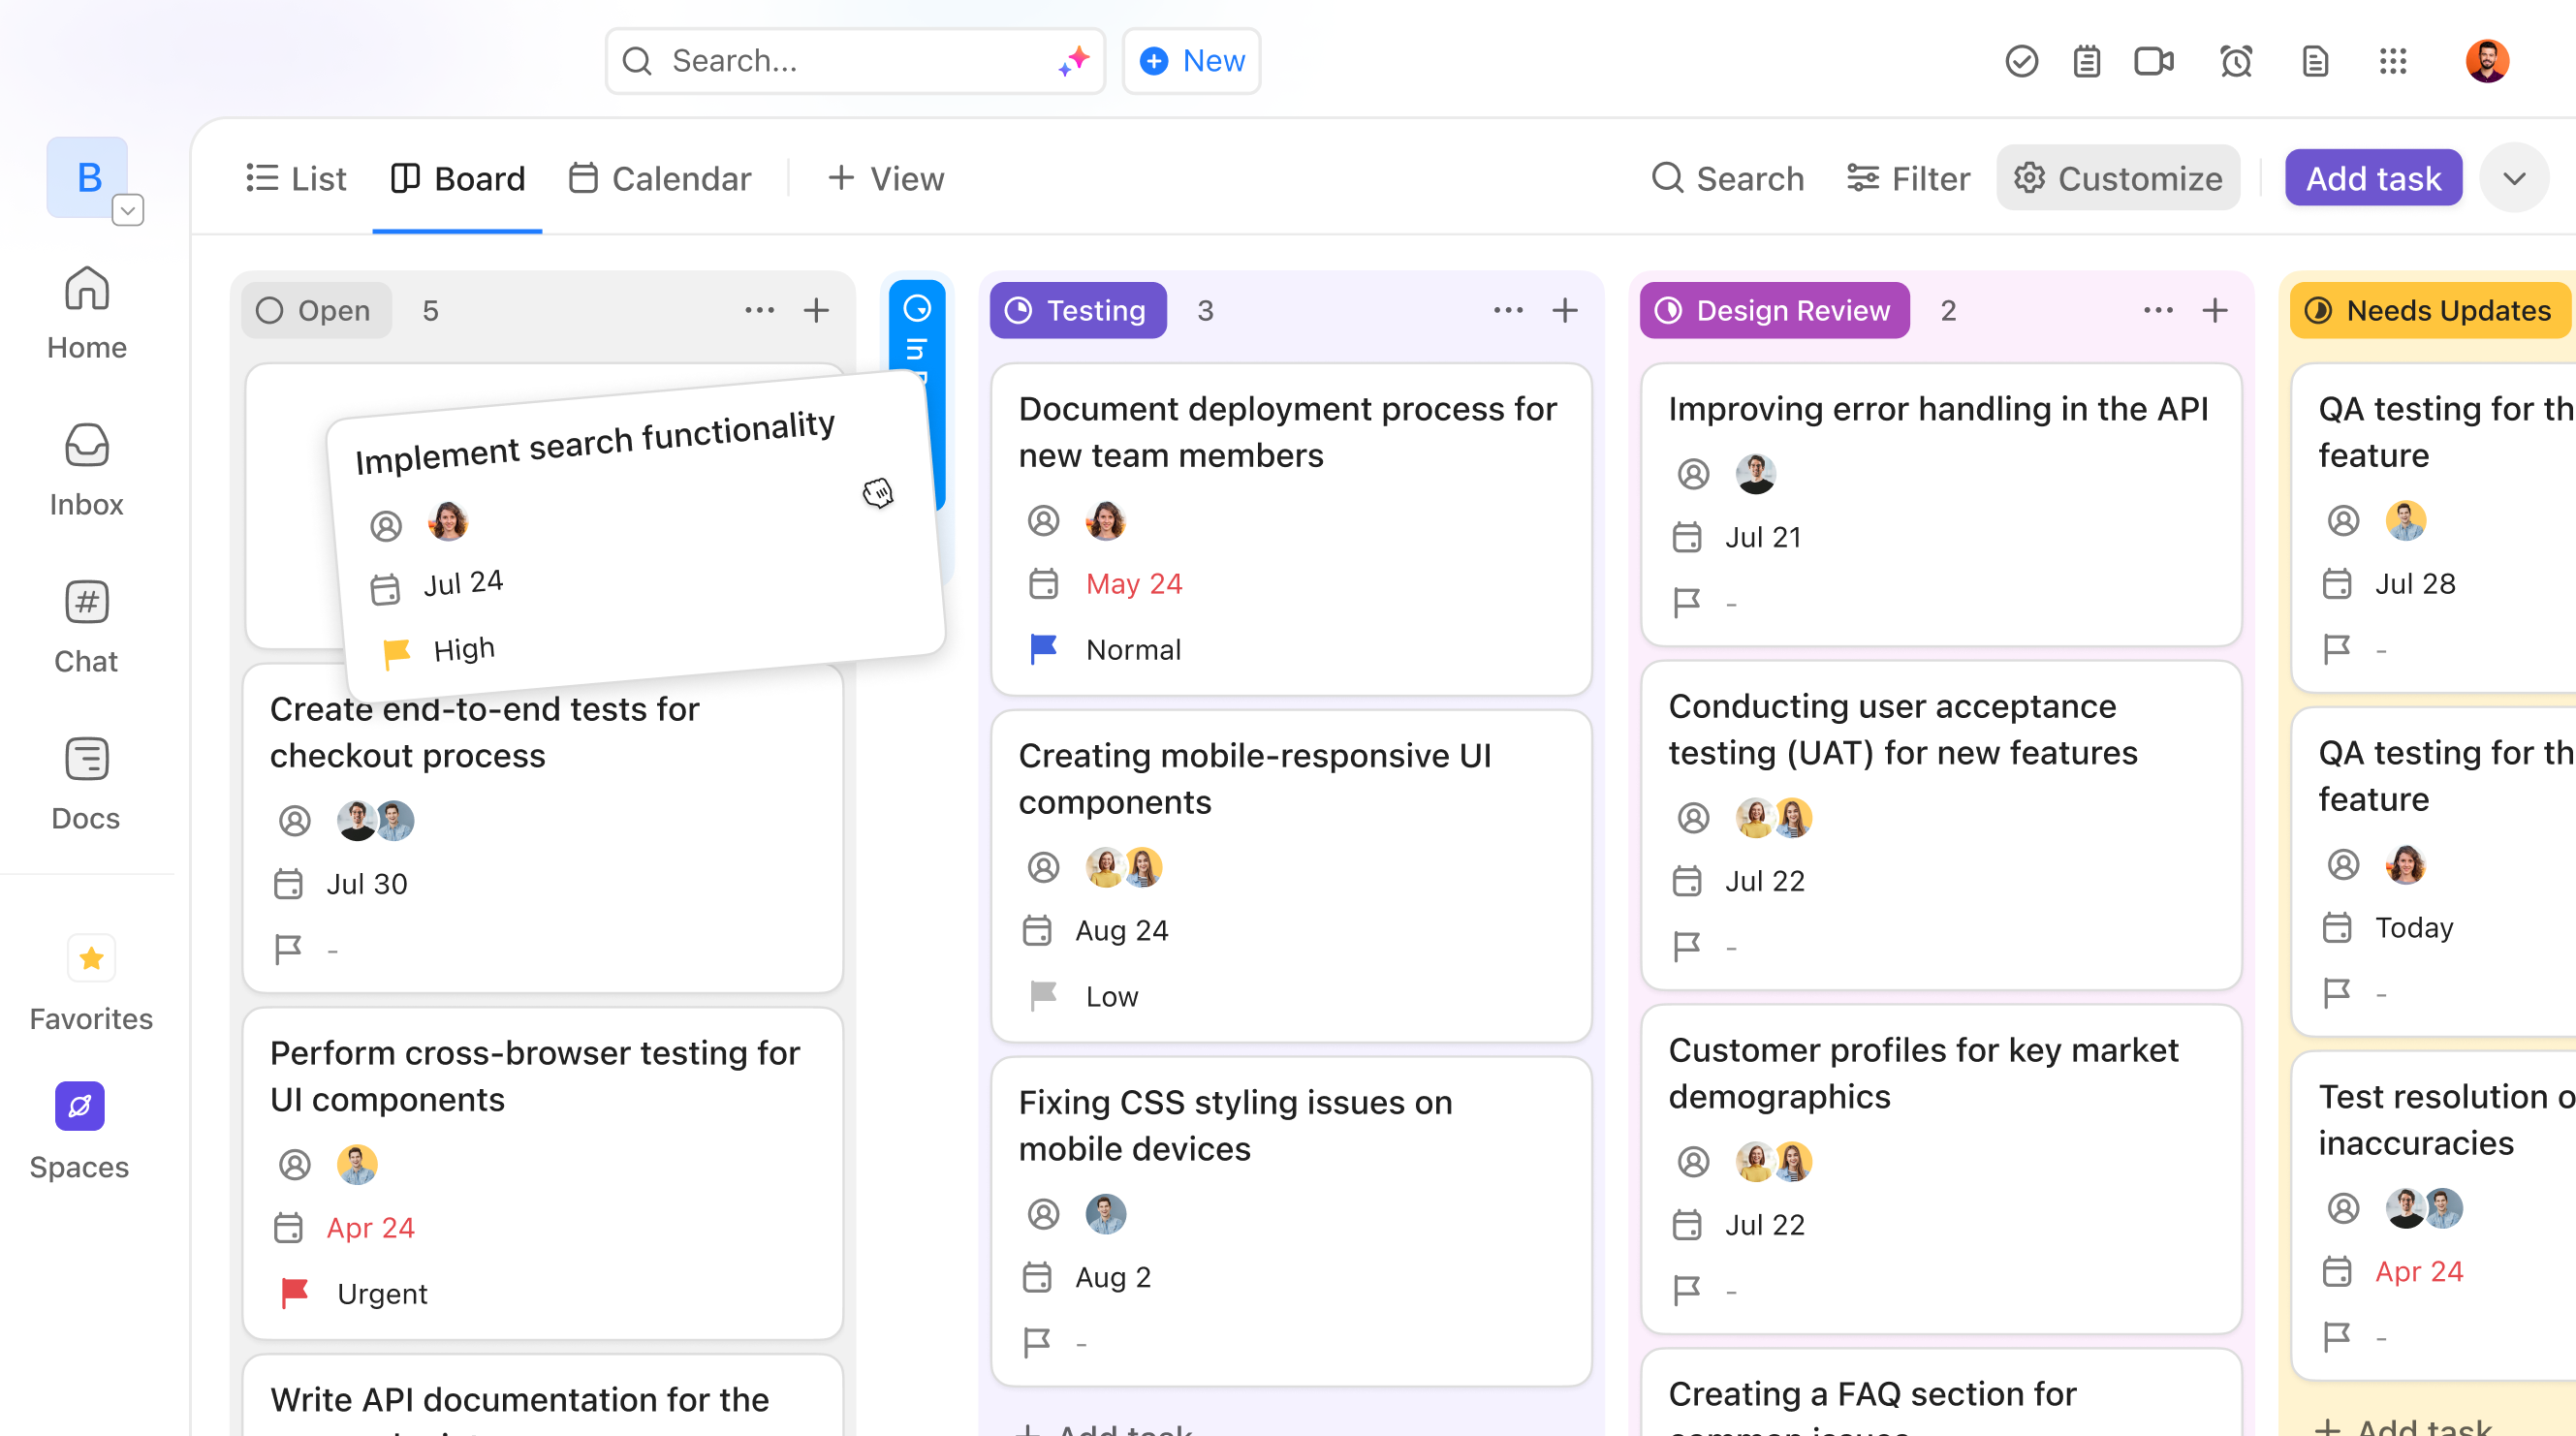
Task: Open the alarm clock reminders icon
Action: (2236, 61)
